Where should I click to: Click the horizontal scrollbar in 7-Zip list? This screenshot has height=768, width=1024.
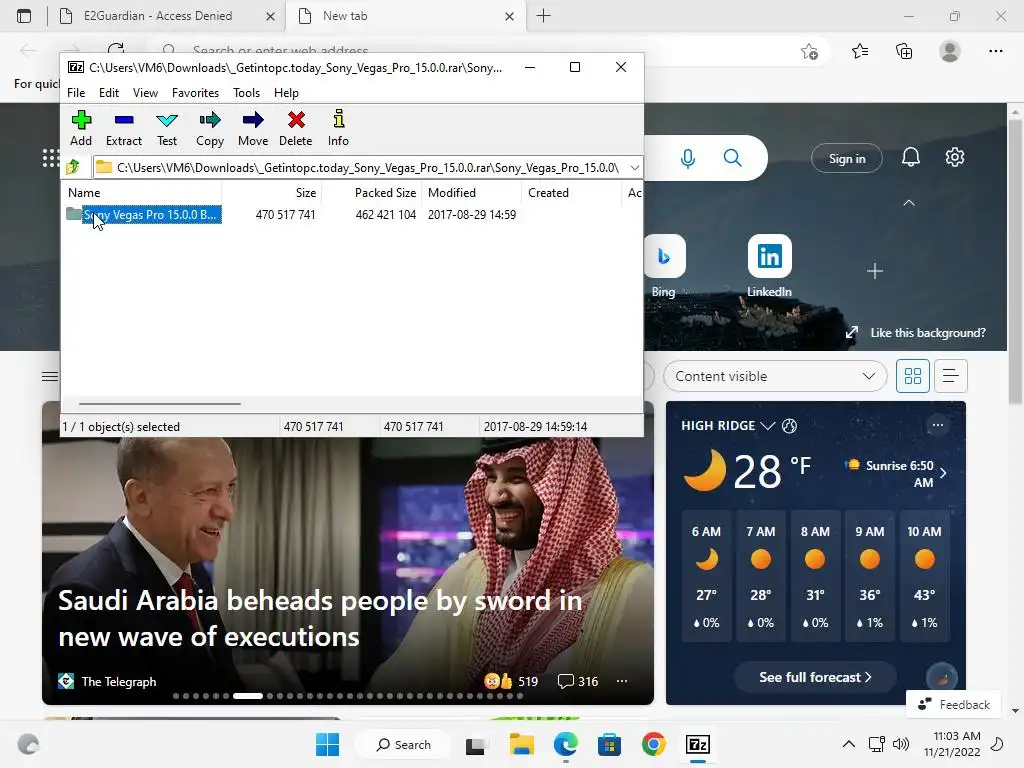tap(160, 404)
